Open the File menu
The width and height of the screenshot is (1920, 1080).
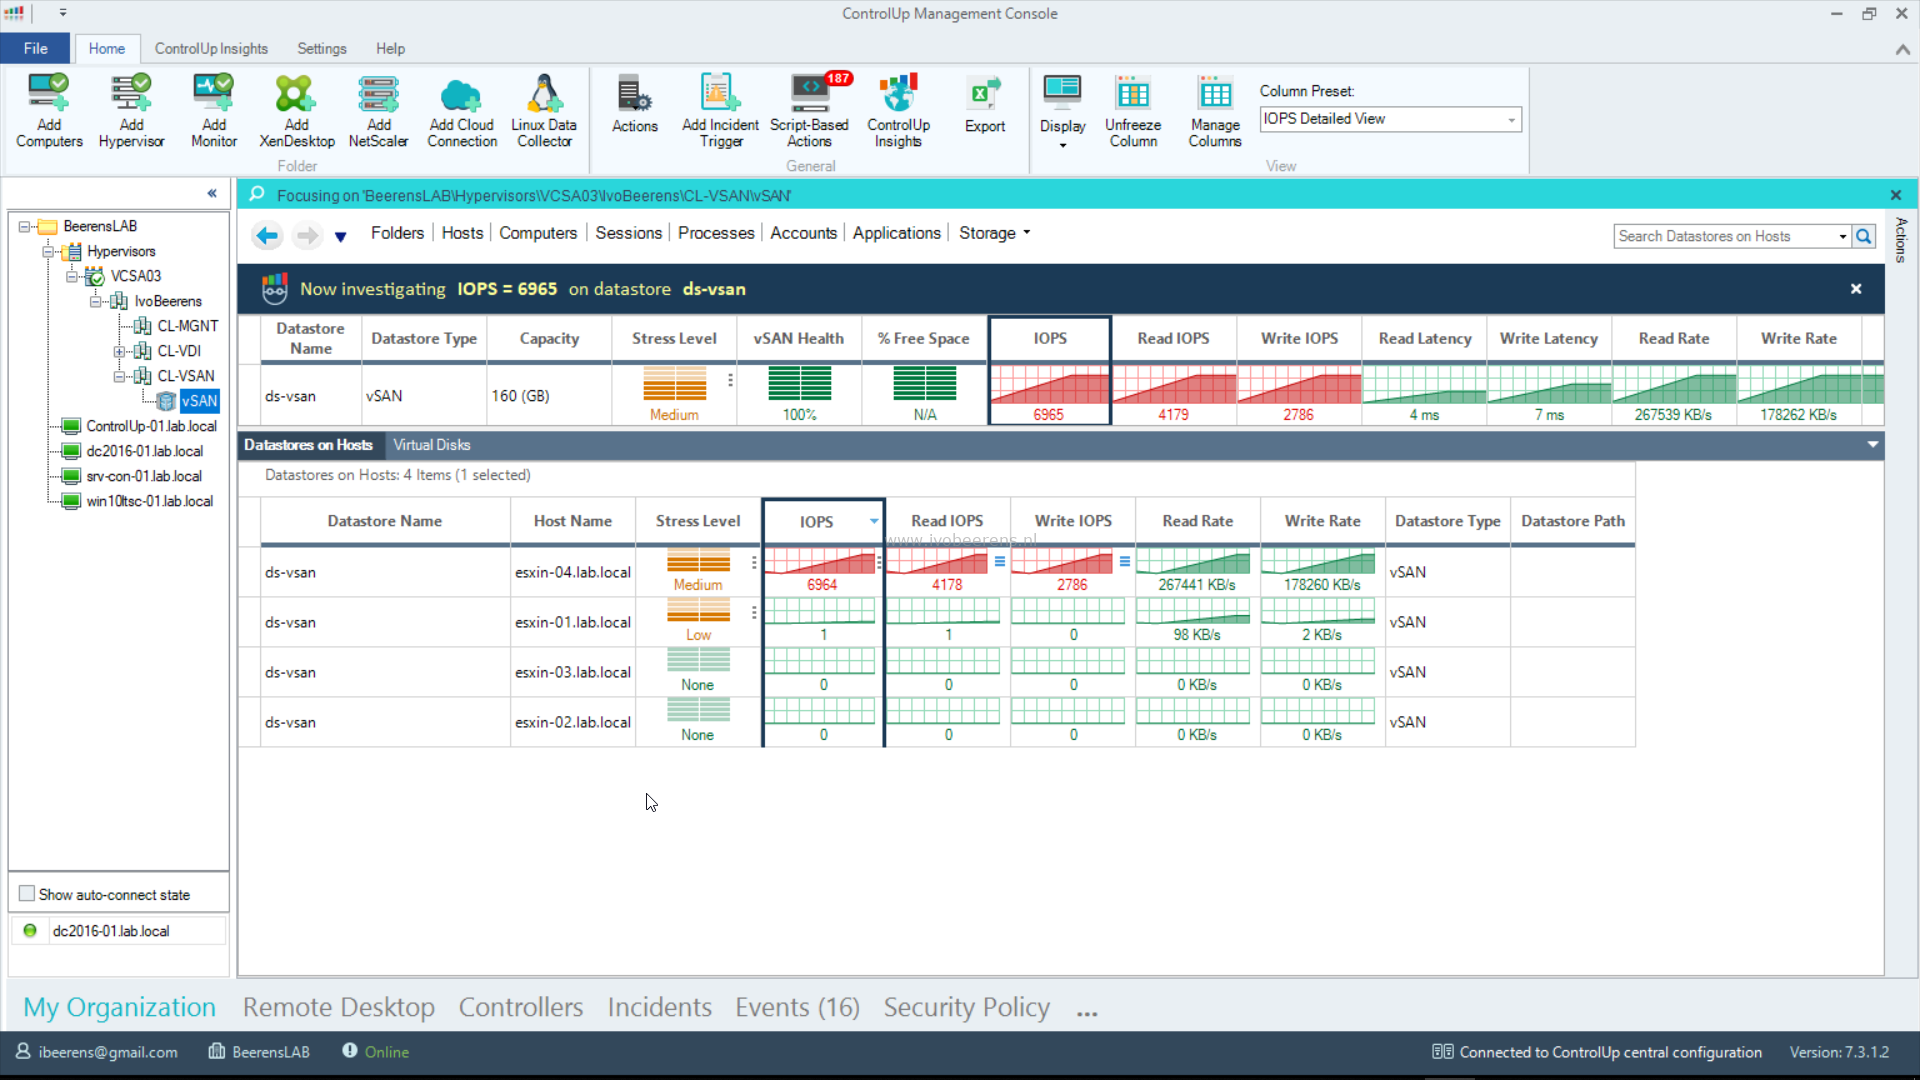tap(35, 48)
